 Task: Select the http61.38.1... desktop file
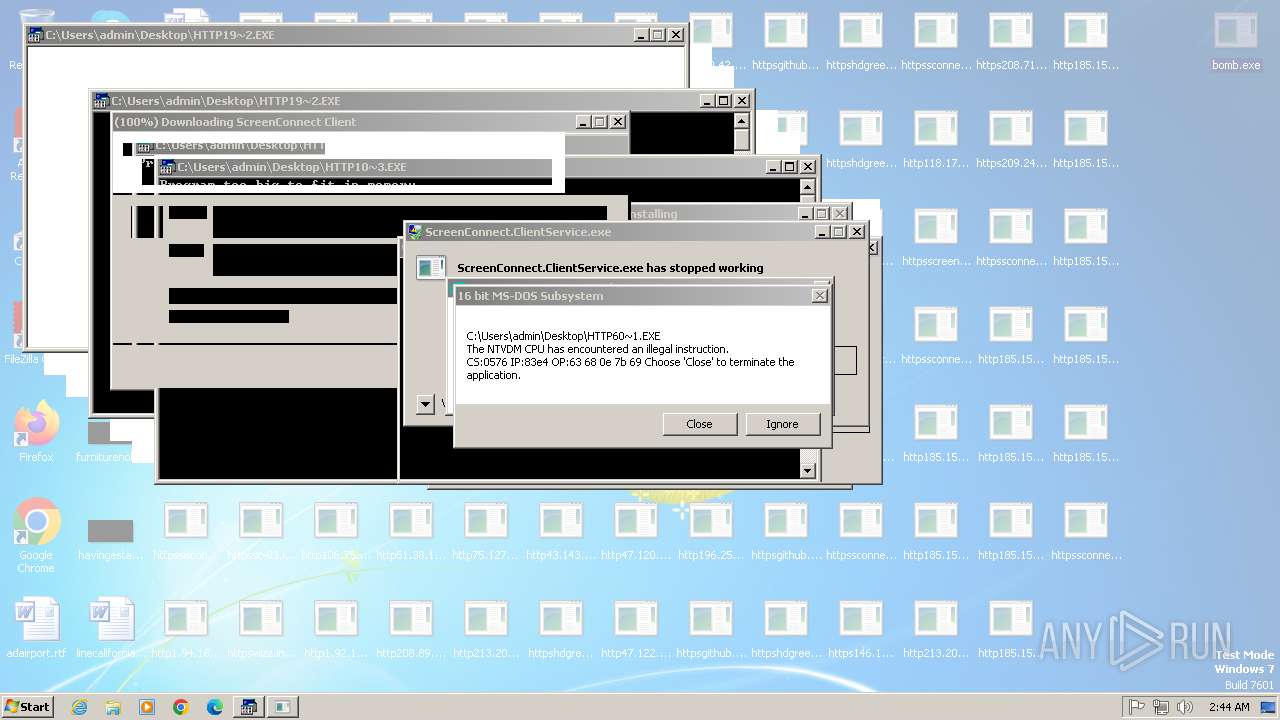point(411,532)
